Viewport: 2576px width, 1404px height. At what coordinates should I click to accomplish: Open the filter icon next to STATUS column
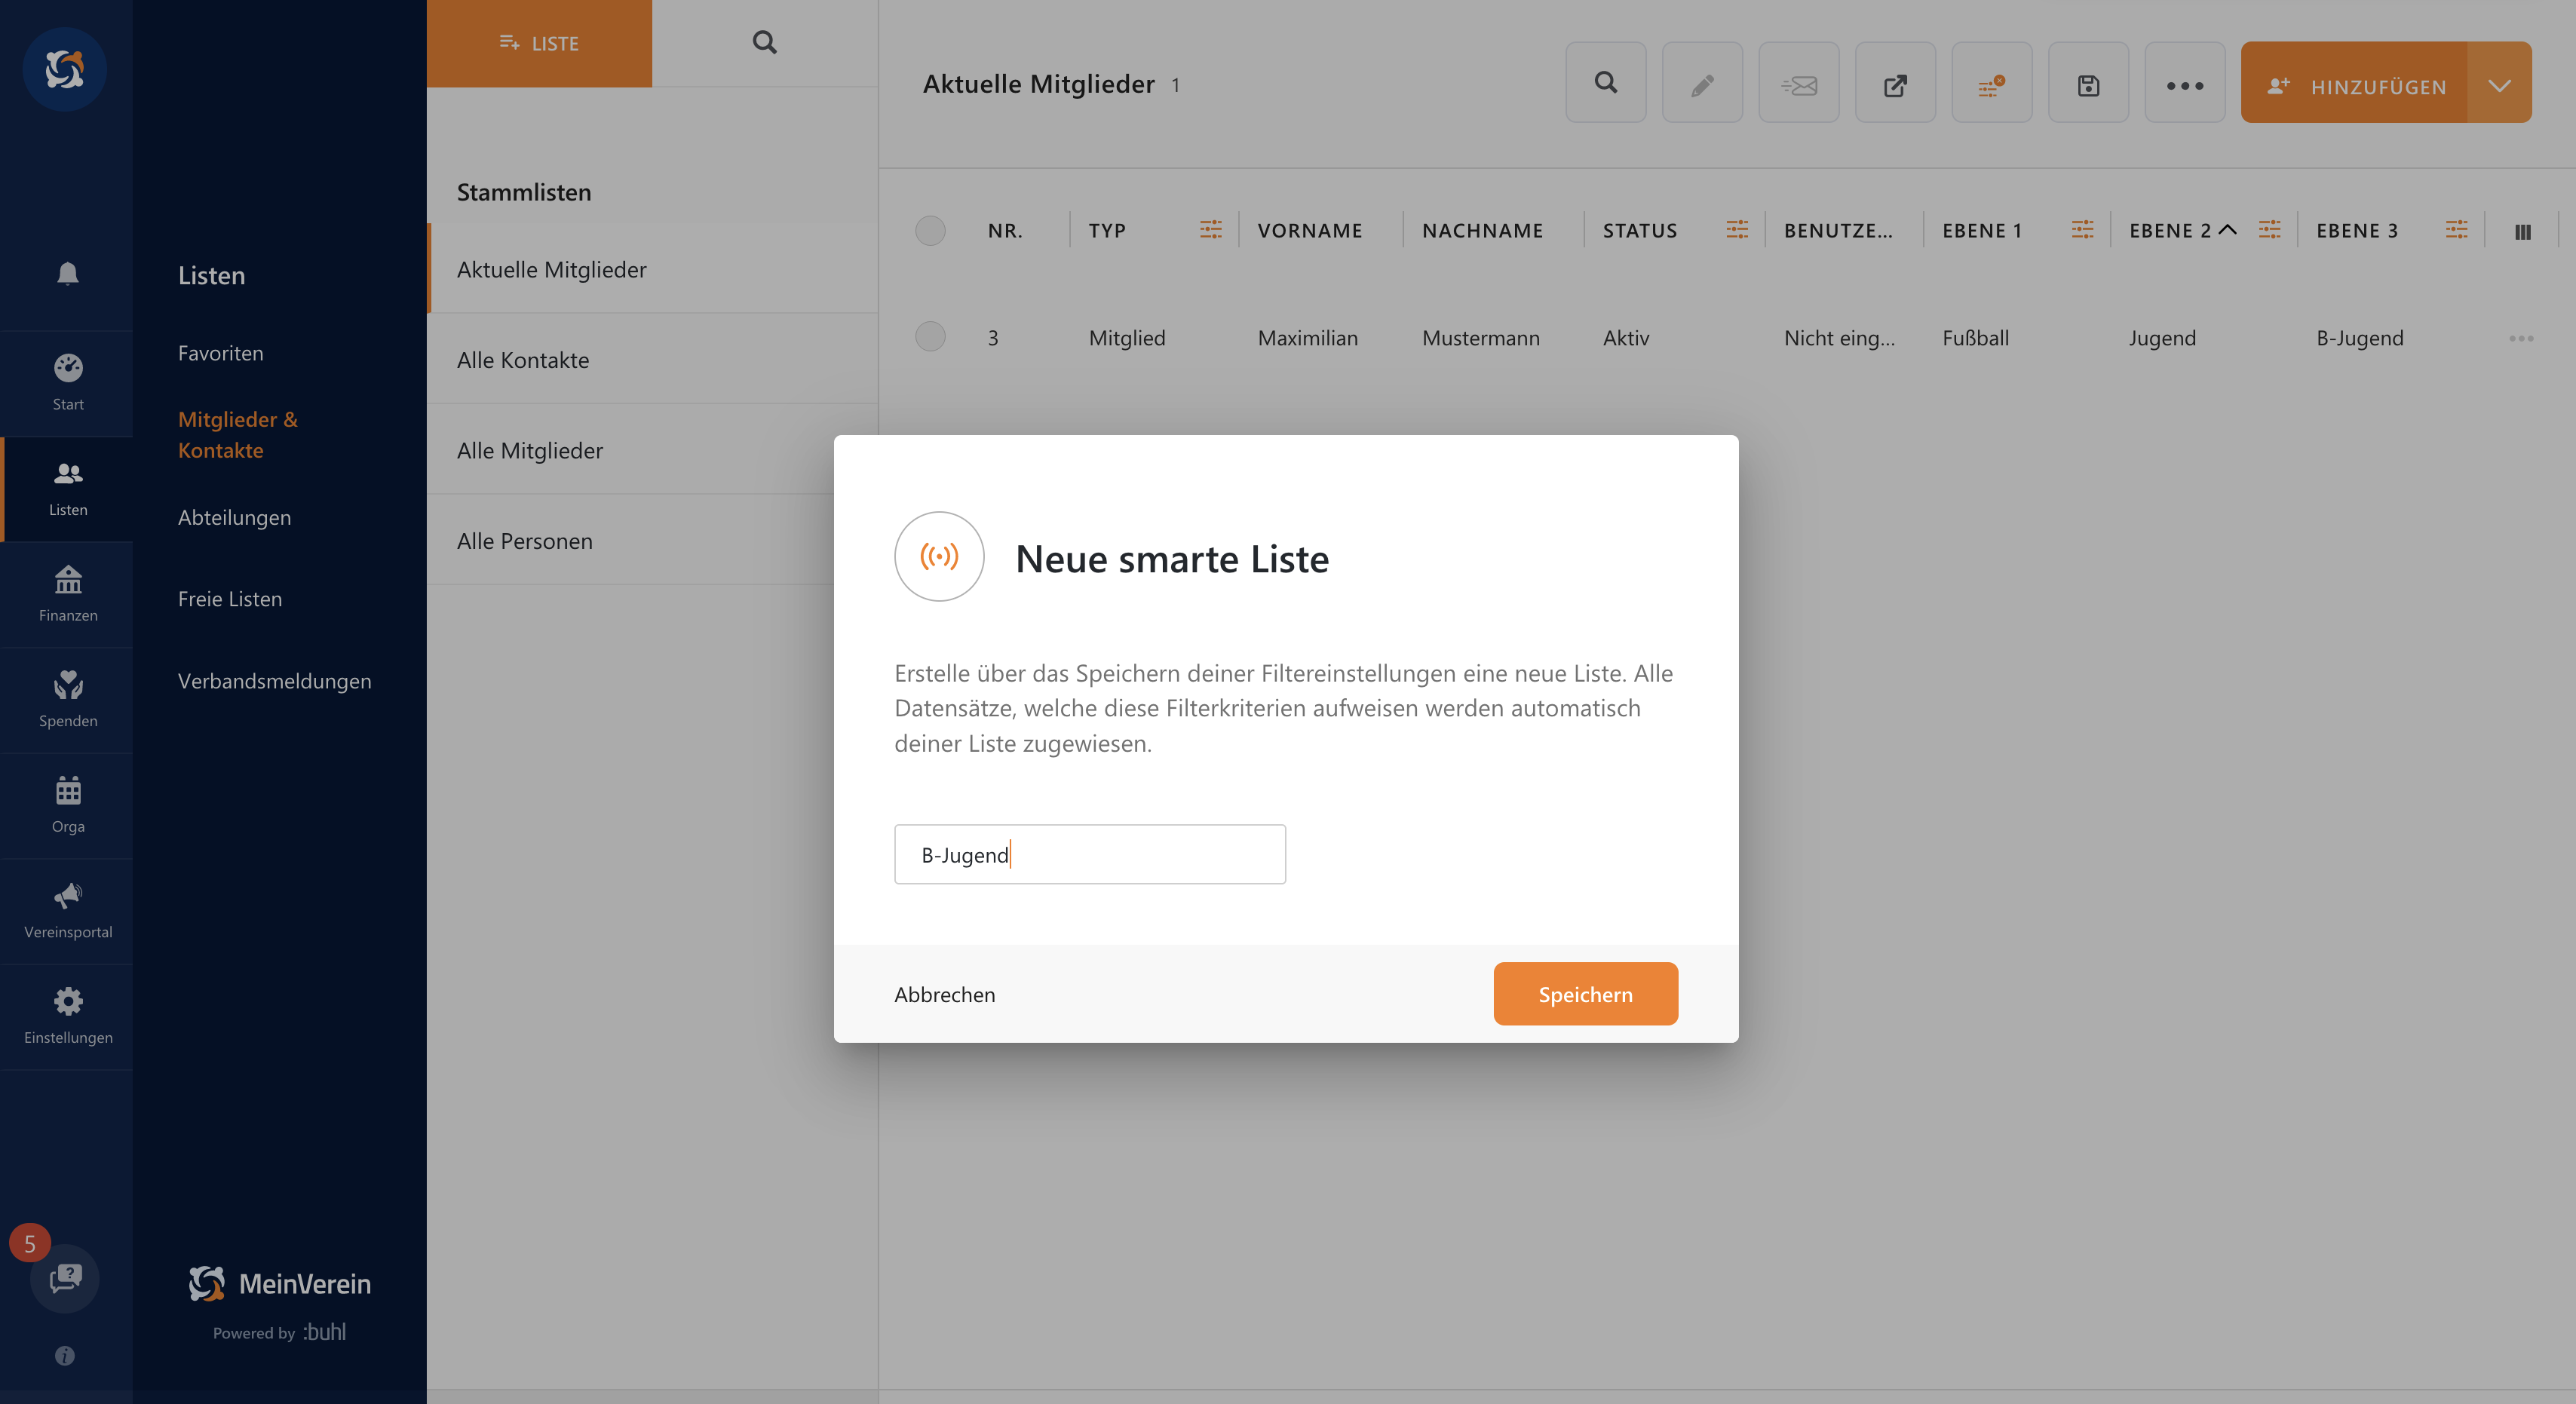point(1737,229)
